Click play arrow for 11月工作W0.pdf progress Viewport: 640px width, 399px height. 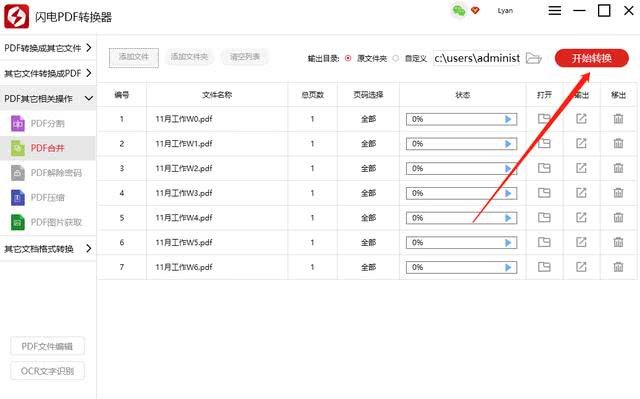pos(508,119)
